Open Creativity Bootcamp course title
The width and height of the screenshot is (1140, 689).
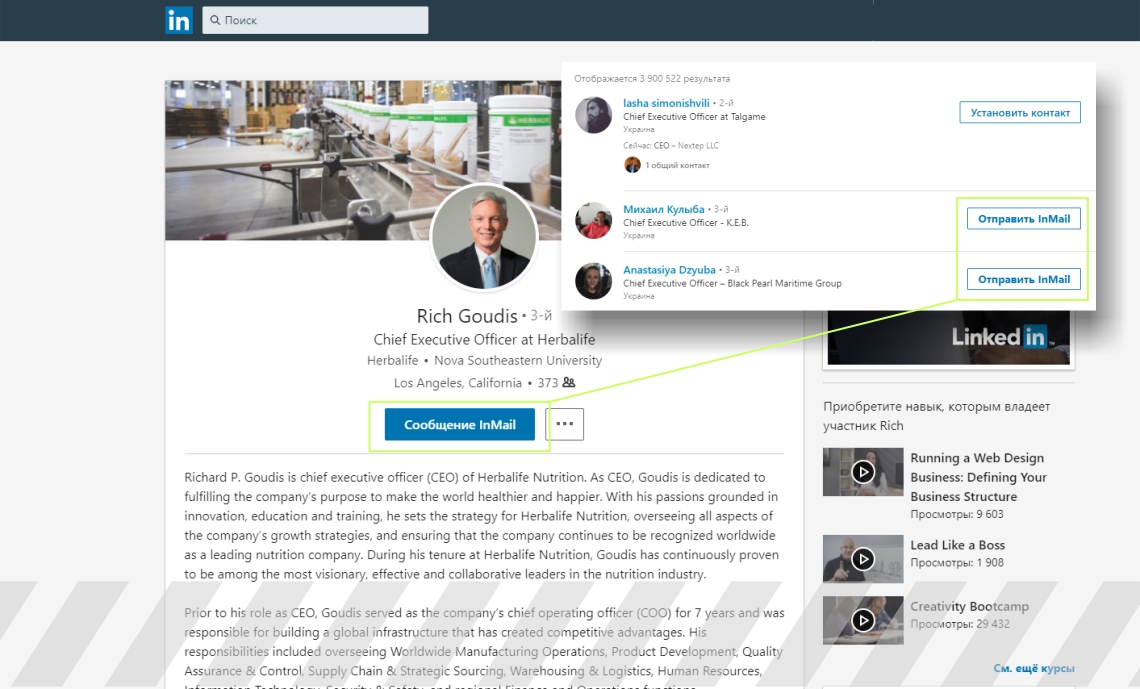coord(969,606)
